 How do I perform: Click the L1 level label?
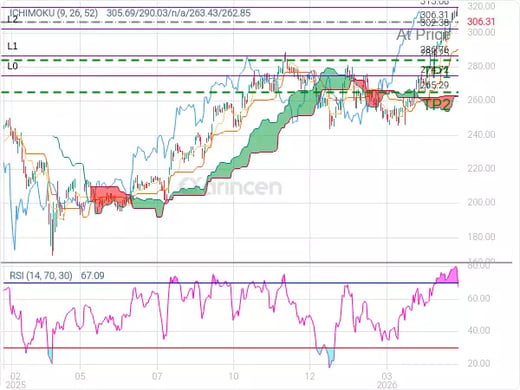pos(12,46)
